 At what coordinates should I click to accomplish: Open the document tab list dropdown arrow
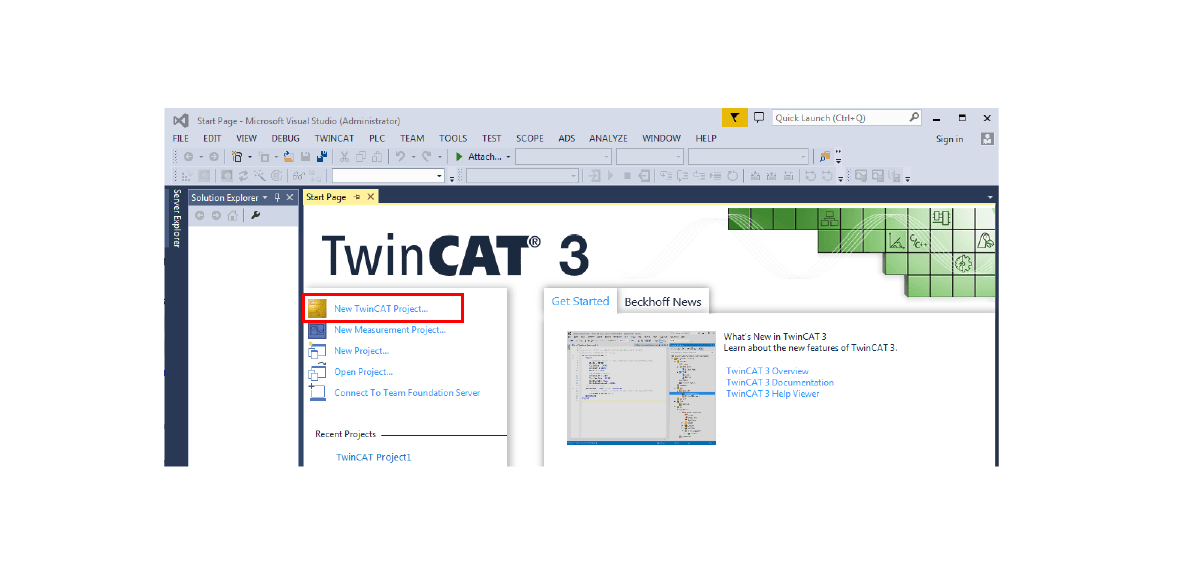[990, 198]
